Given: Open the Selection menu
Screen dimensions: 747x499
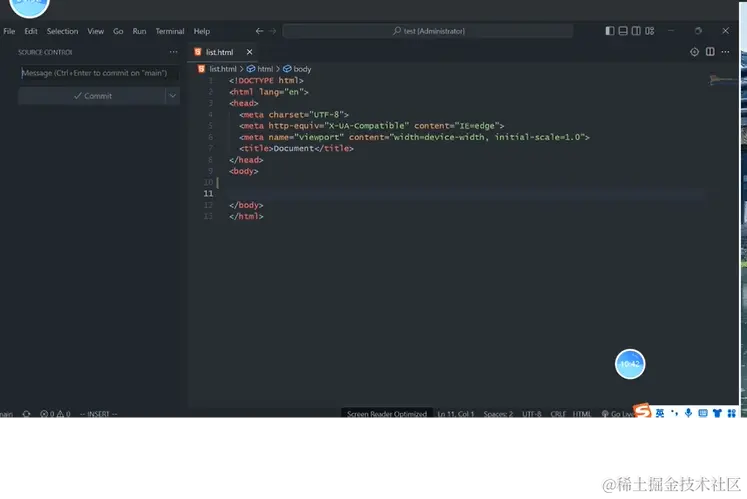Looking at the screenshot, I should pyautogui.click(x=62, y=31).
